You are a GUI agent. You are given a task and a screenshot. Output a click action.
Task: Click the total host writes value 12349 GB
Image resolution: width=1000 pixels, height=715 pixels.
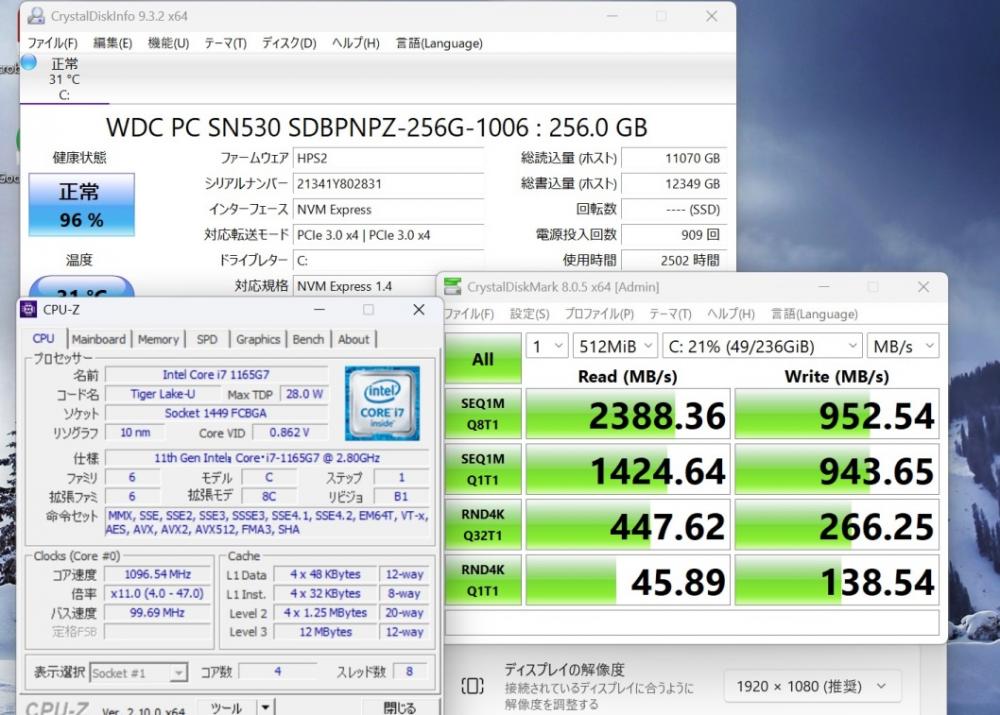click(674, 184)
